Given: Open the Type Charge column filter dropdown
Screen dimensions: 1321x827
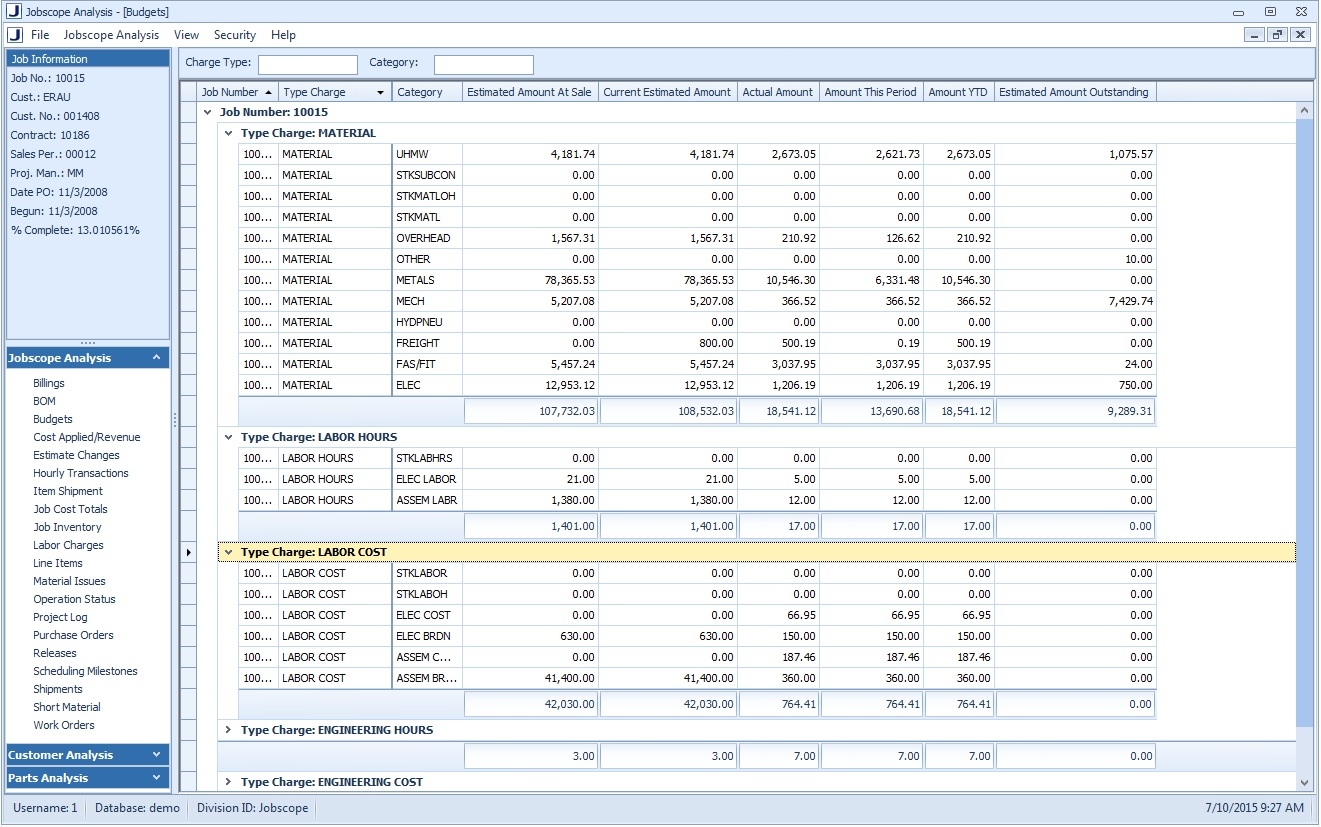Looking at the screenshot, I should click(380, 92).
